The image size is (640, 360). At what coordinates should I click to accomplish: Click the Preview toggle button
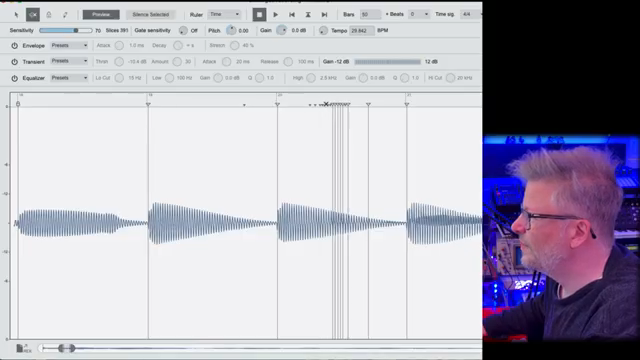coord(101,14)
